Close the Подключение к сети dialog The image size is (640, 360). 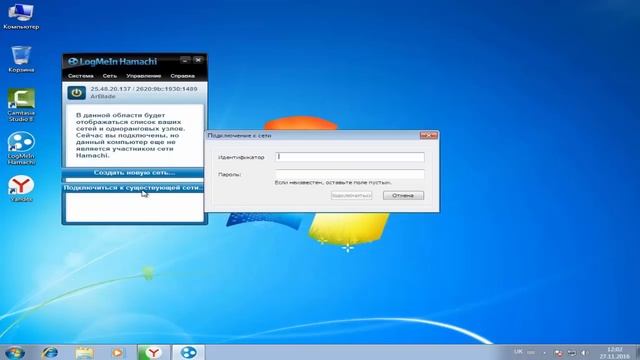[429, 135]
